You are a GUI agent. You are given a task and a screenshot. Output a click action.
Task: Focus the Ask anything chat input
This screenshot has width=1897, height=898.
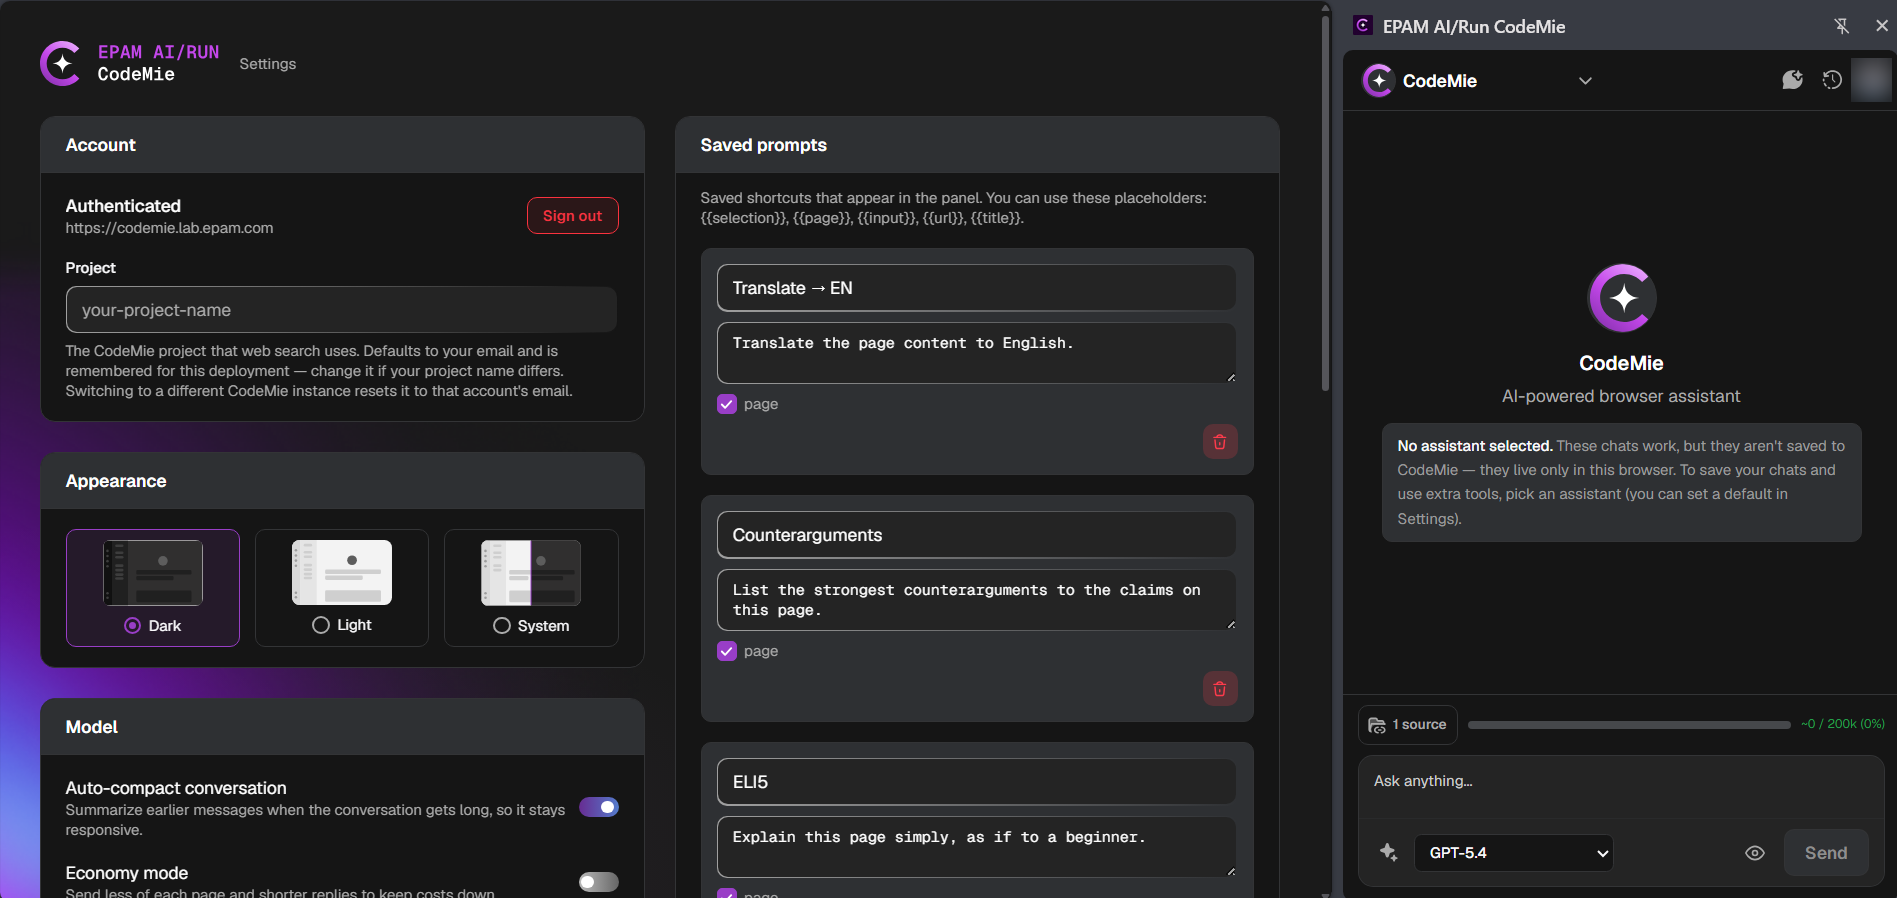(1621, 787)
